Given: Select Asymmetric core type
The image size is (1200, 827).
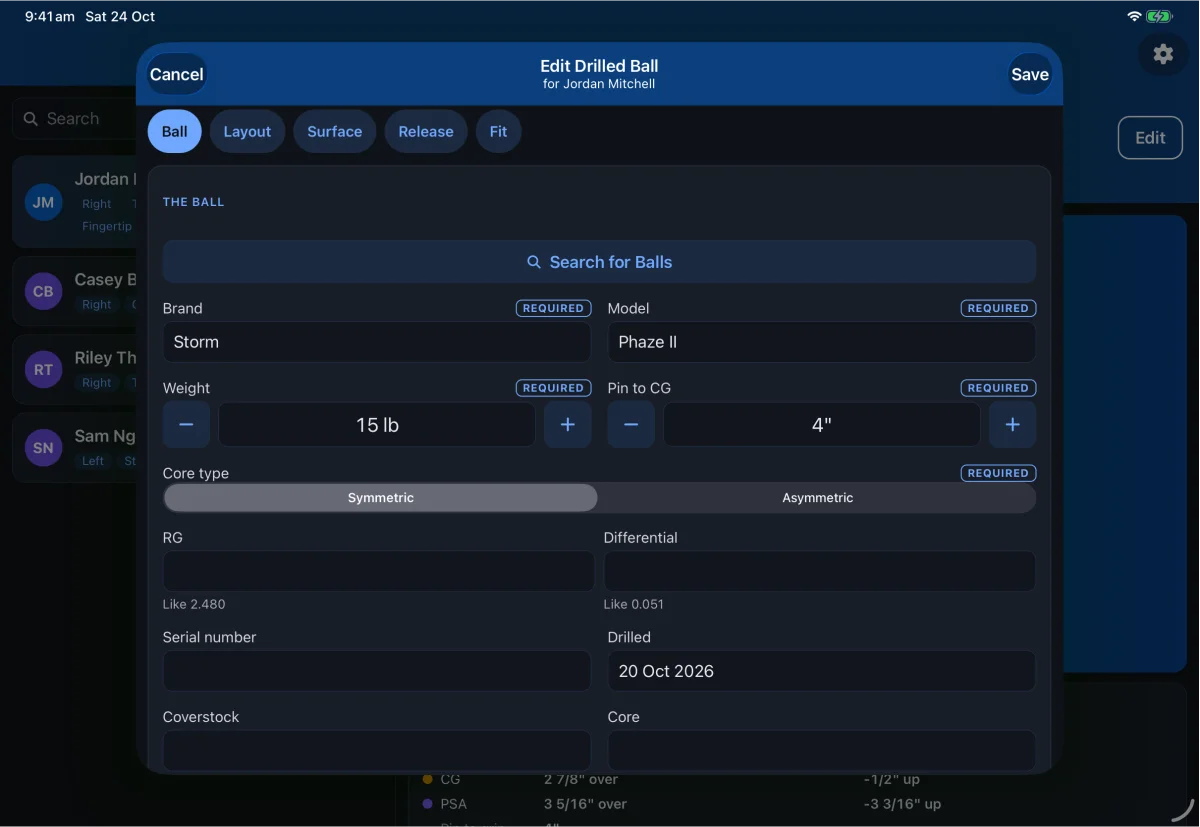Looking at the screenshot, I should point(818,498).
